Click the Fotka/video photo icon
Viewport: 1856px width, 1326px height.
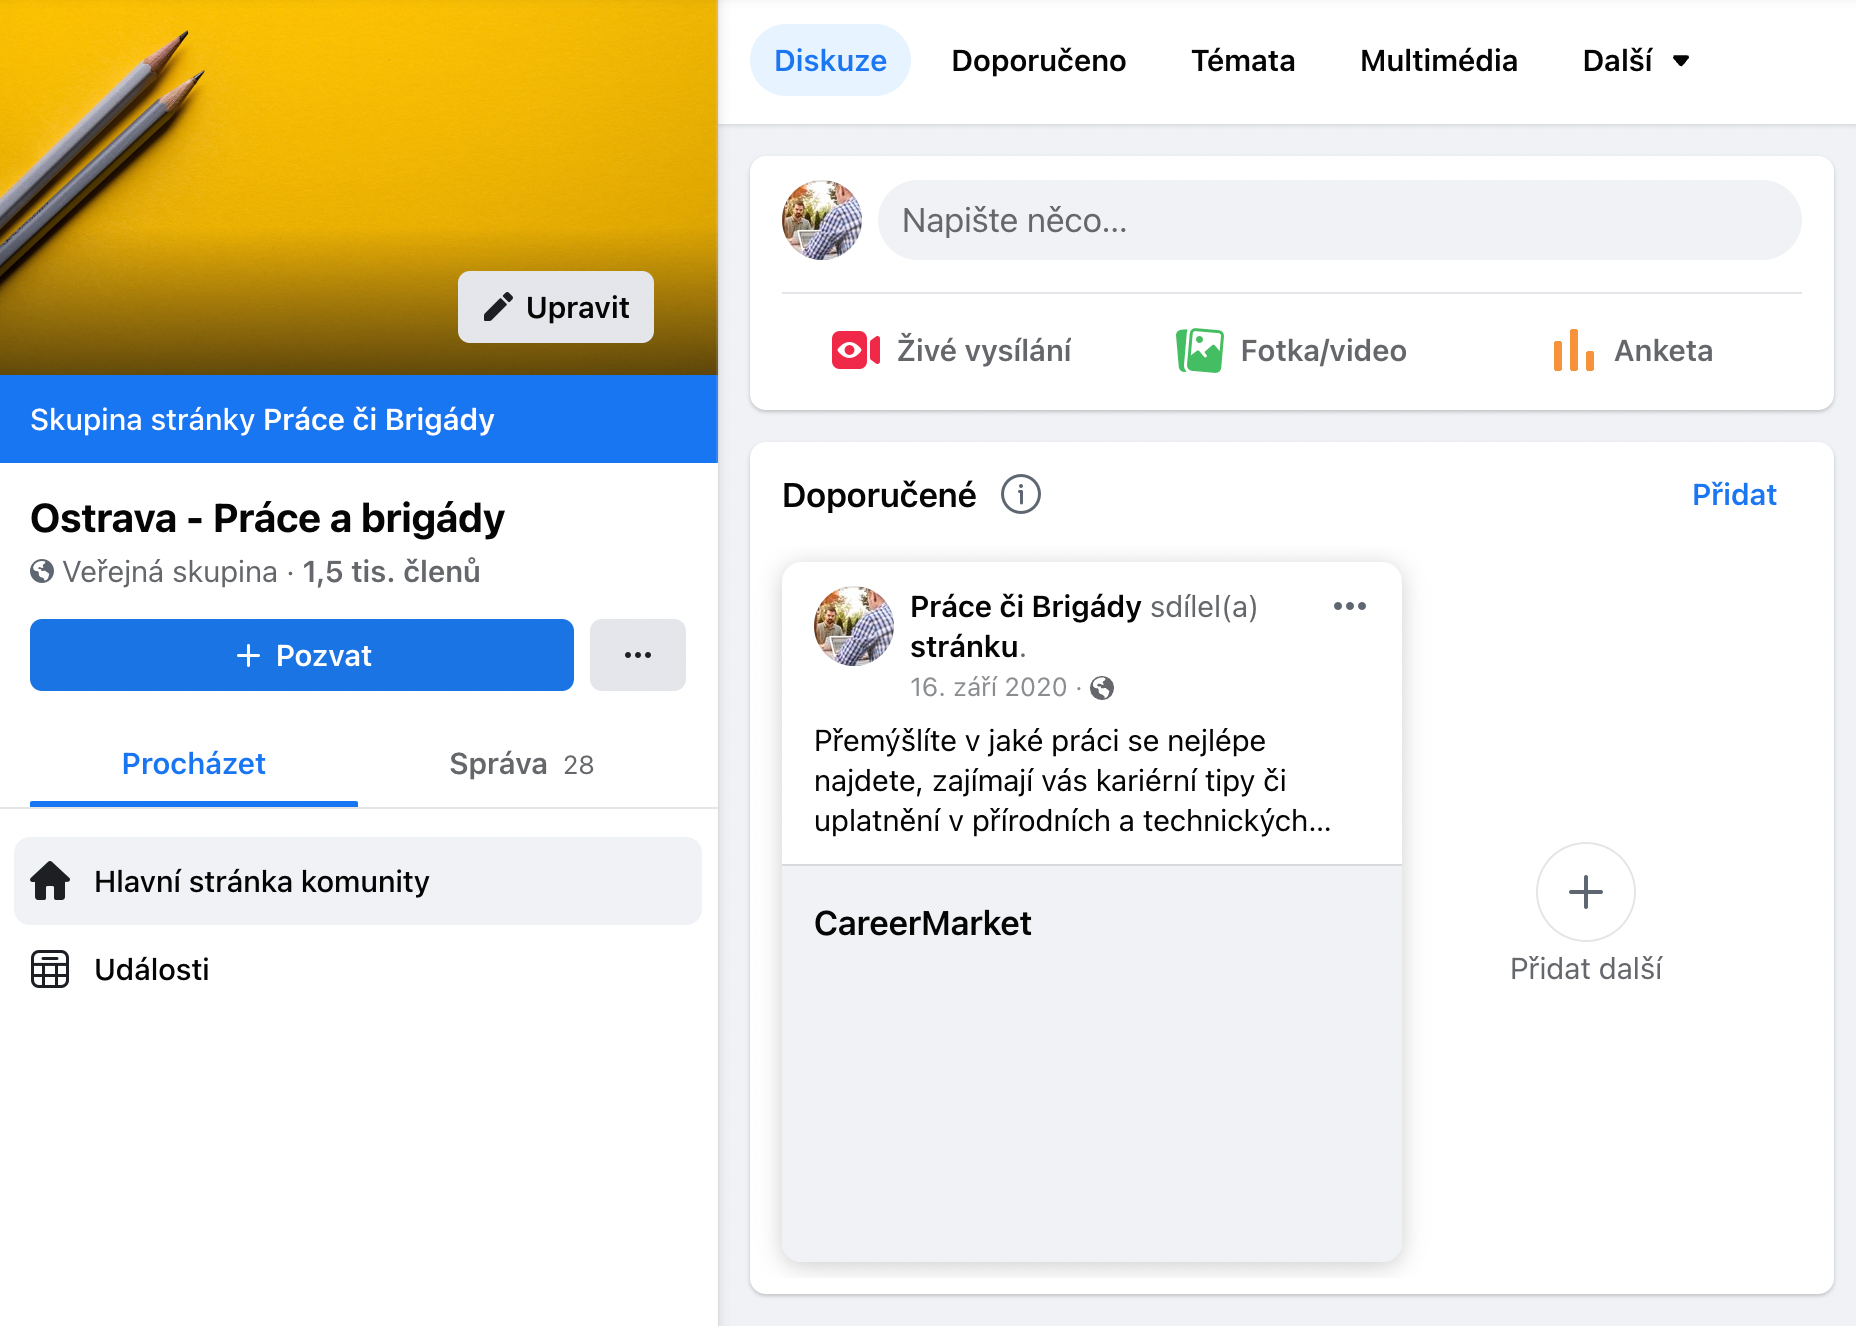[x=1200, y=350]
